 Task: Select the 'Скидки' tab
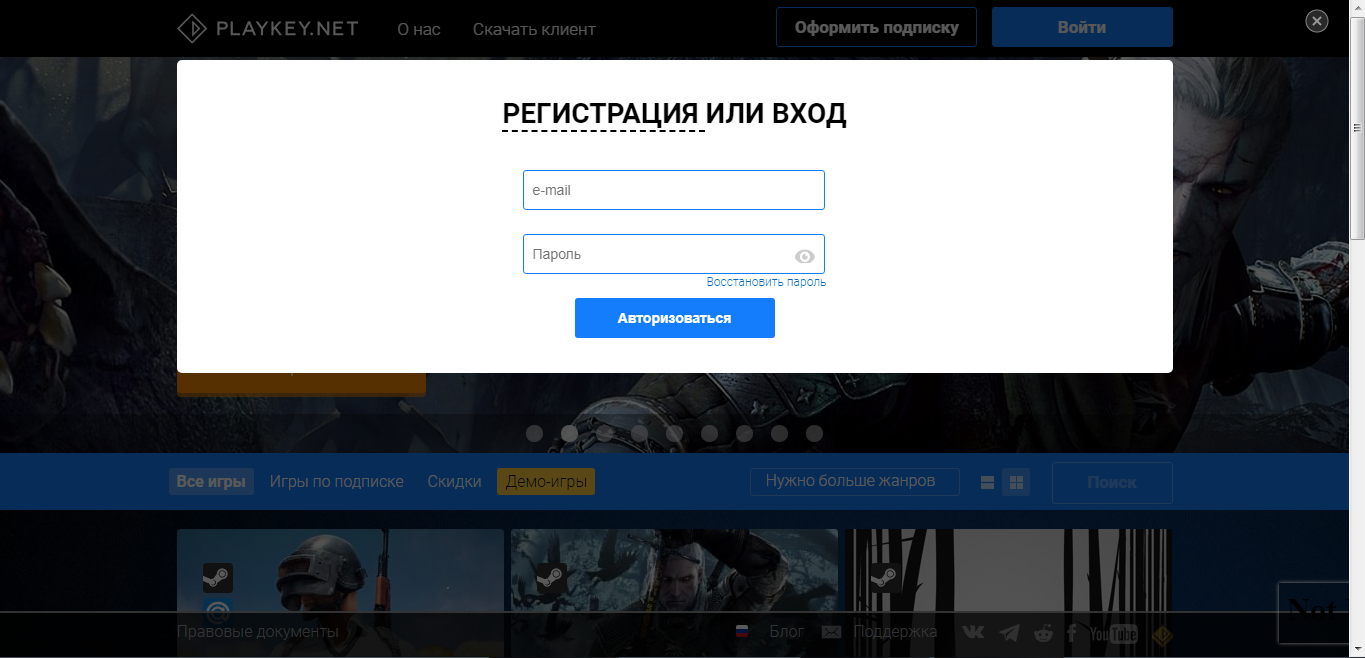[x=454, y=481]
